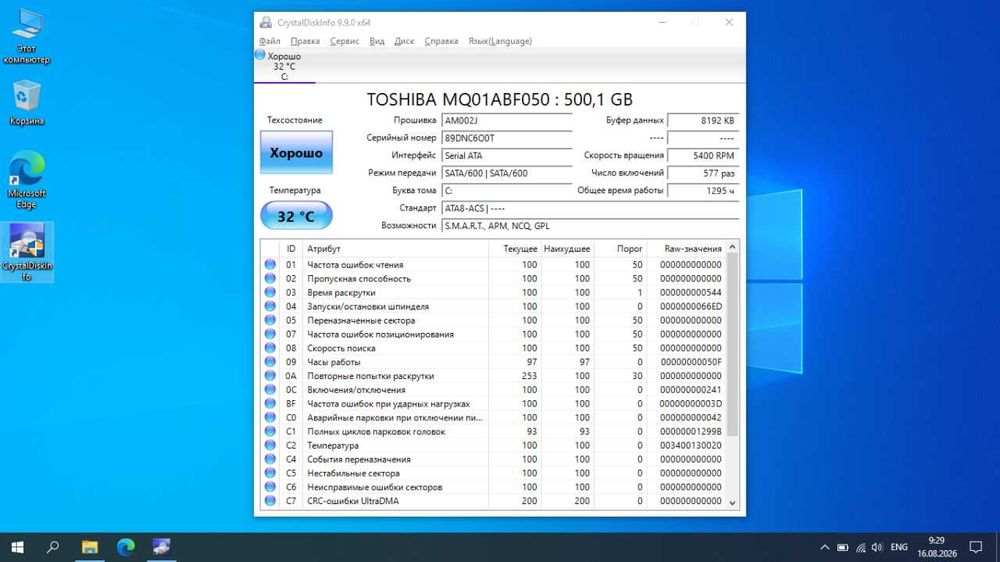Click the status circle for attribute 02
This screenshot has height=562, width=1000.
270,278
